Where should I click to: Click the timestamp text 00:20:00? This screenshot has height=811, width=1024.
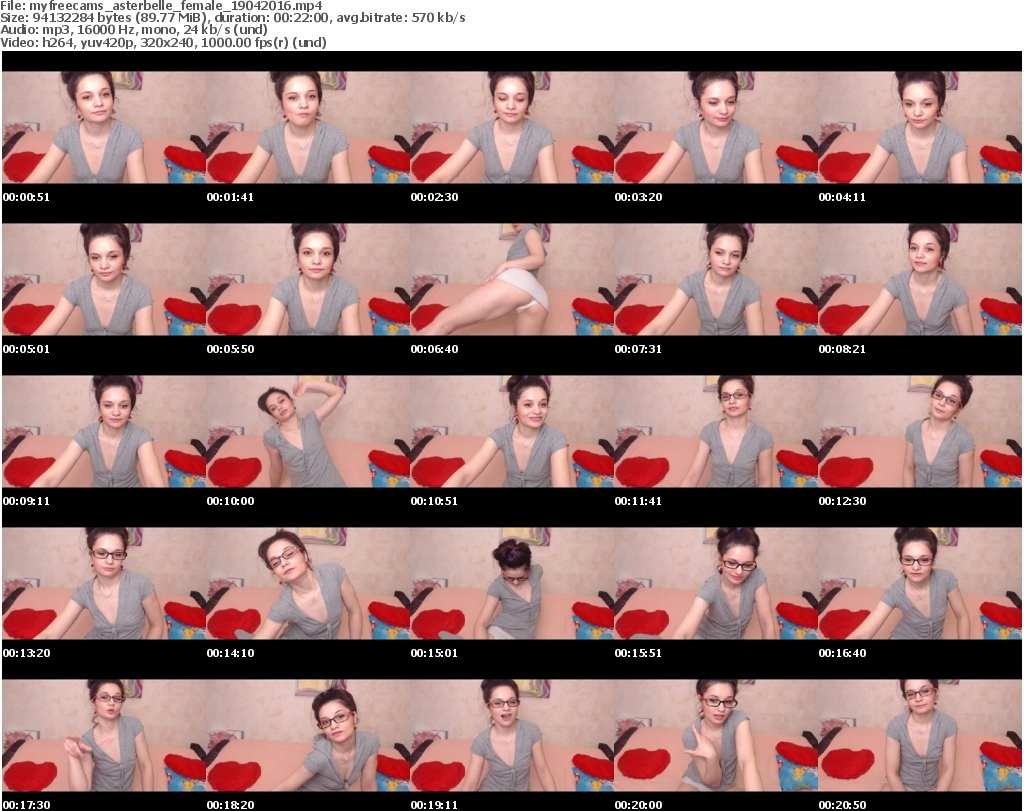click(x=638, y=805)
